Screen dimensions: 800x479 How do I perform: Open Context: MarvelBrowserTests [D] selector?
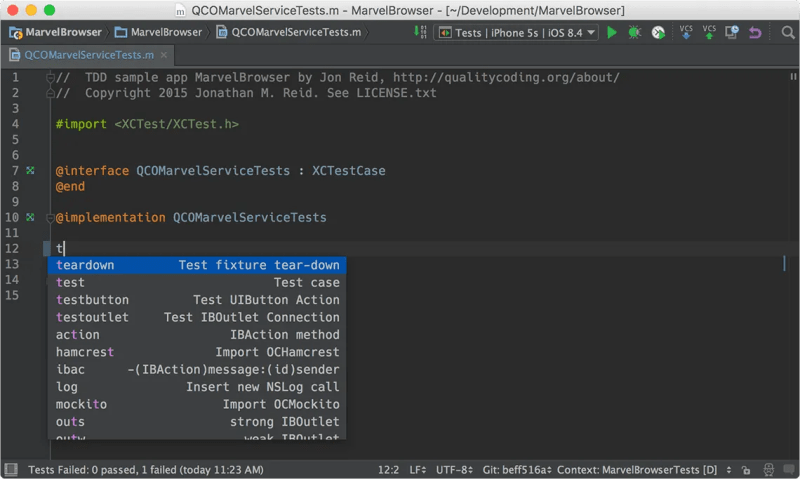pyautogui.click(x=644, y=470)
